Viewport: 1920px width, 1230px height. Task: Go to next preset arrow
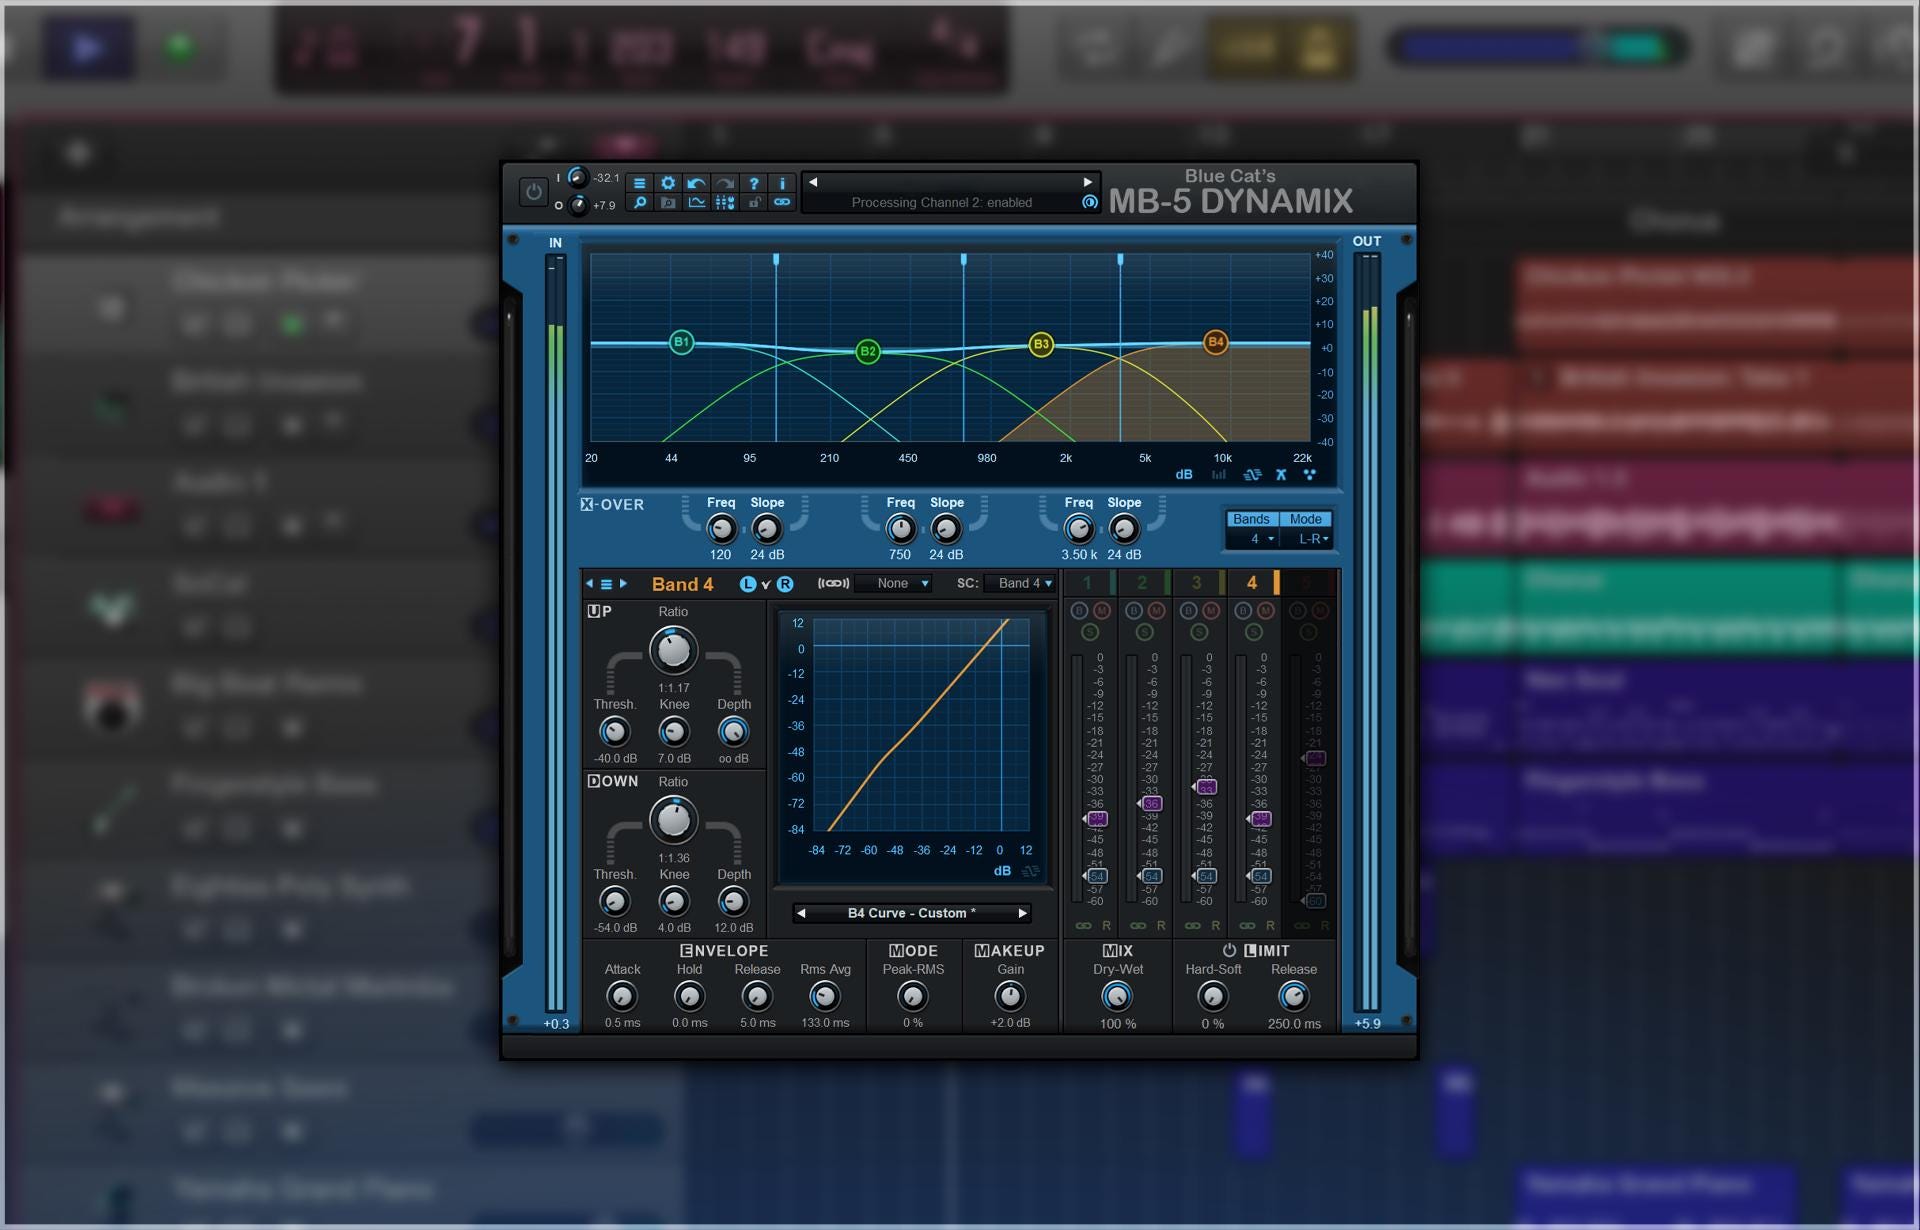coord(1087,182)
